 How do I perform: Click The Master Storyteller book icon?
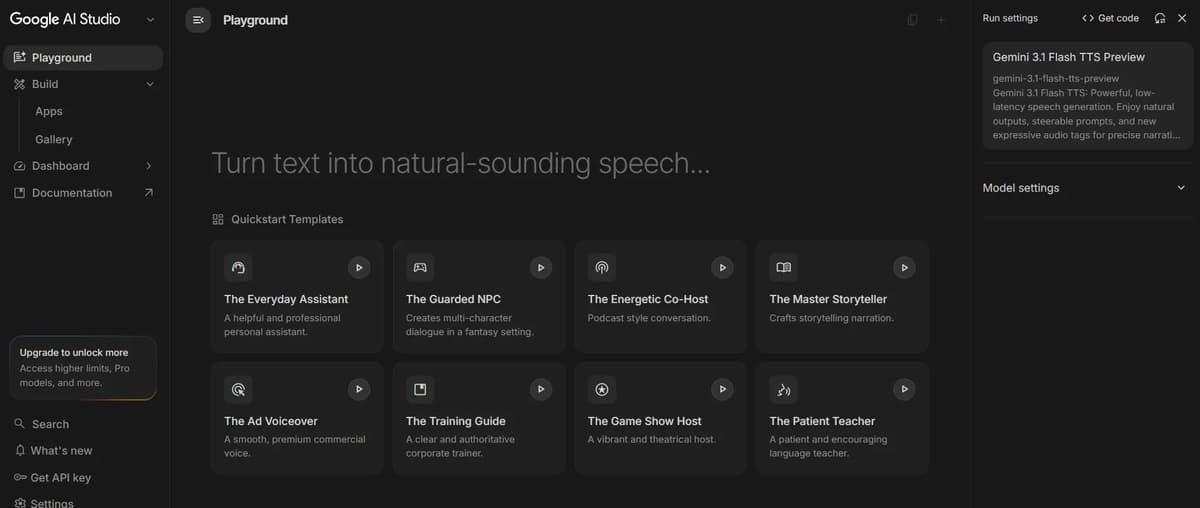(784, 267)
